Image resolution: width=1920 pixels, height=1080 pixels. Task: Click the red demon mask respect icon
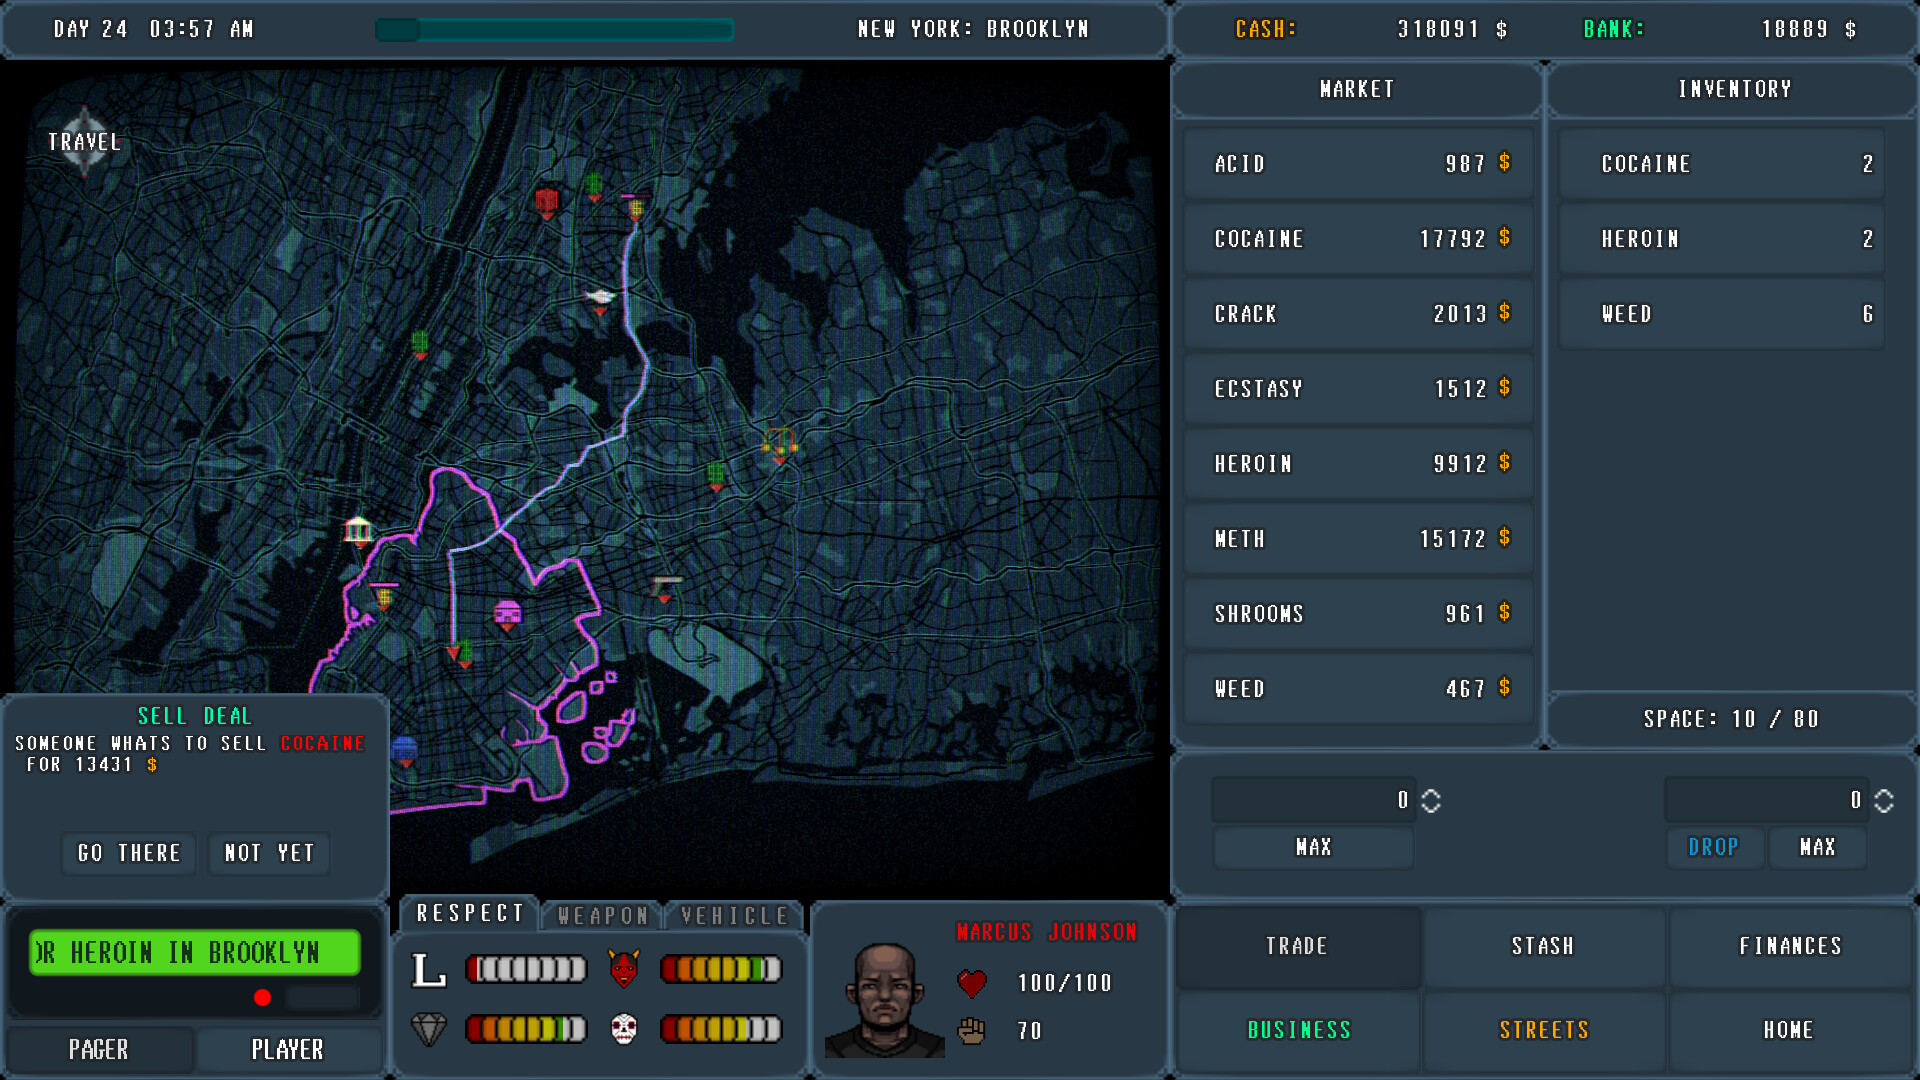click(x=624, y=968)
